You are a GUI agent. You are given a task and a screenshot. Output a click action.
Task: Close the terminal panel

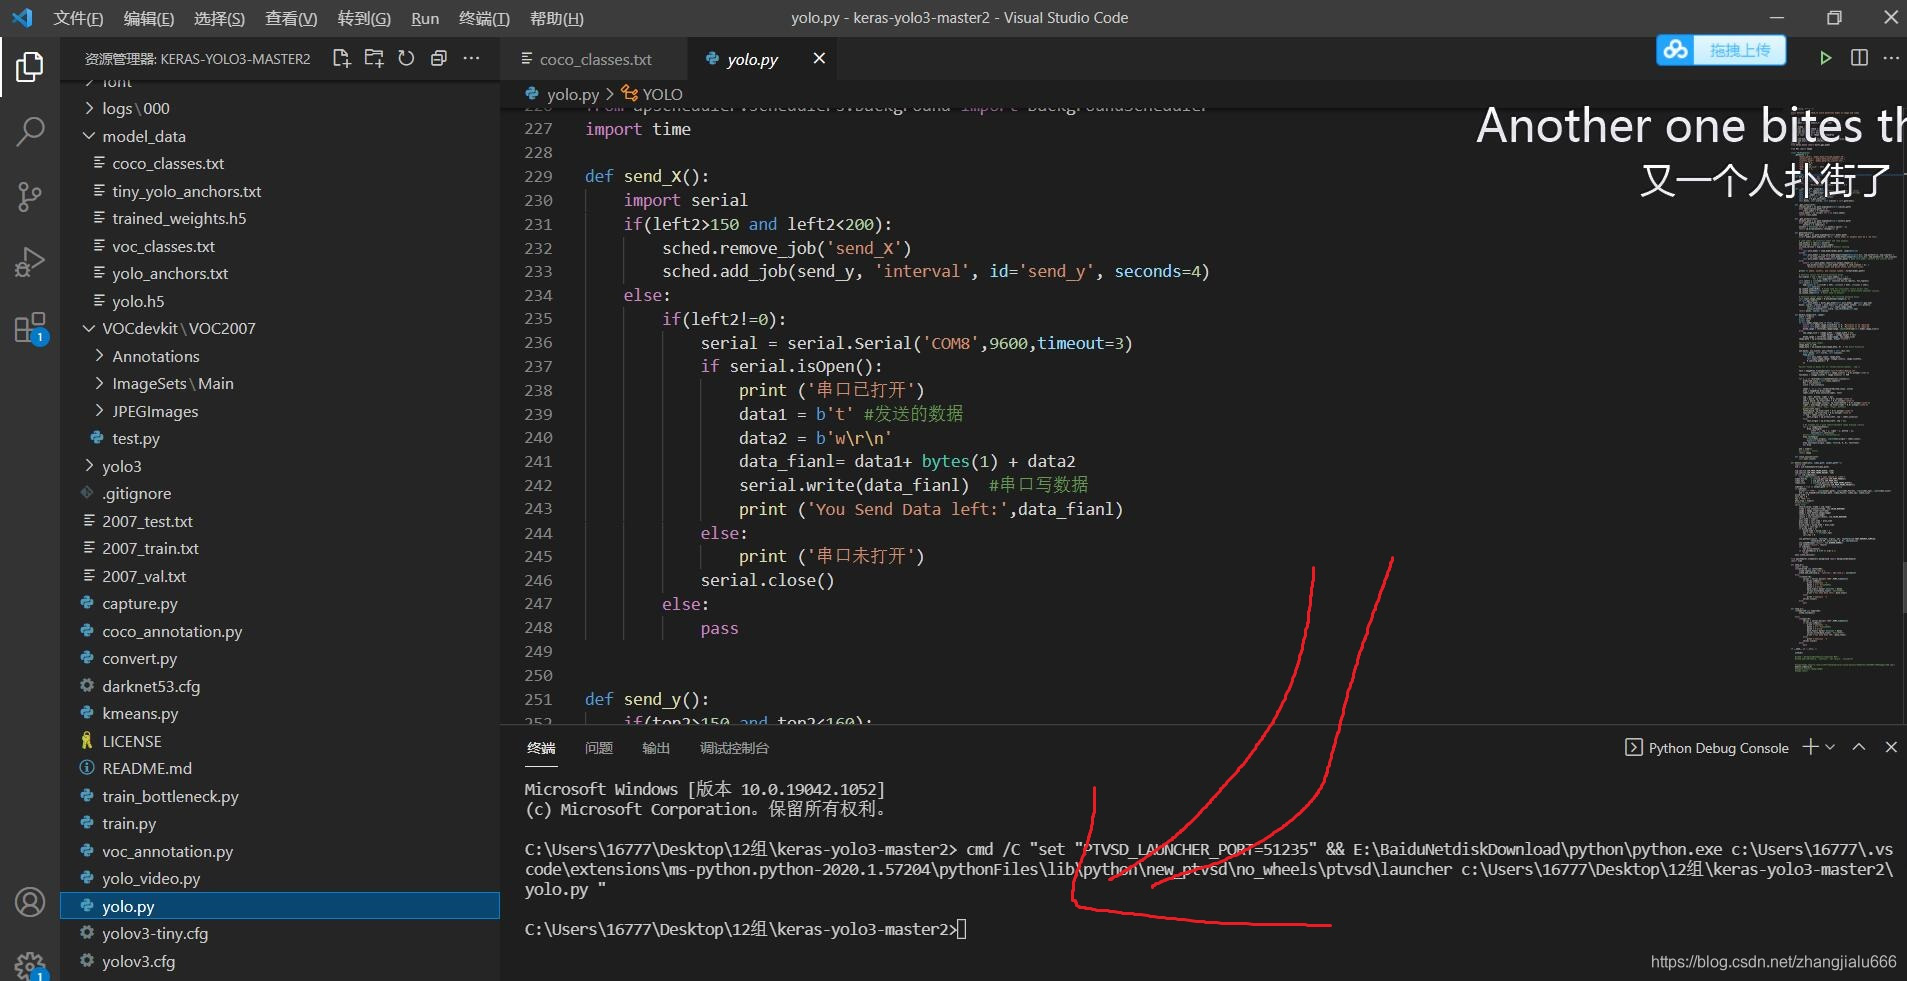click(x=1891, y=747)
